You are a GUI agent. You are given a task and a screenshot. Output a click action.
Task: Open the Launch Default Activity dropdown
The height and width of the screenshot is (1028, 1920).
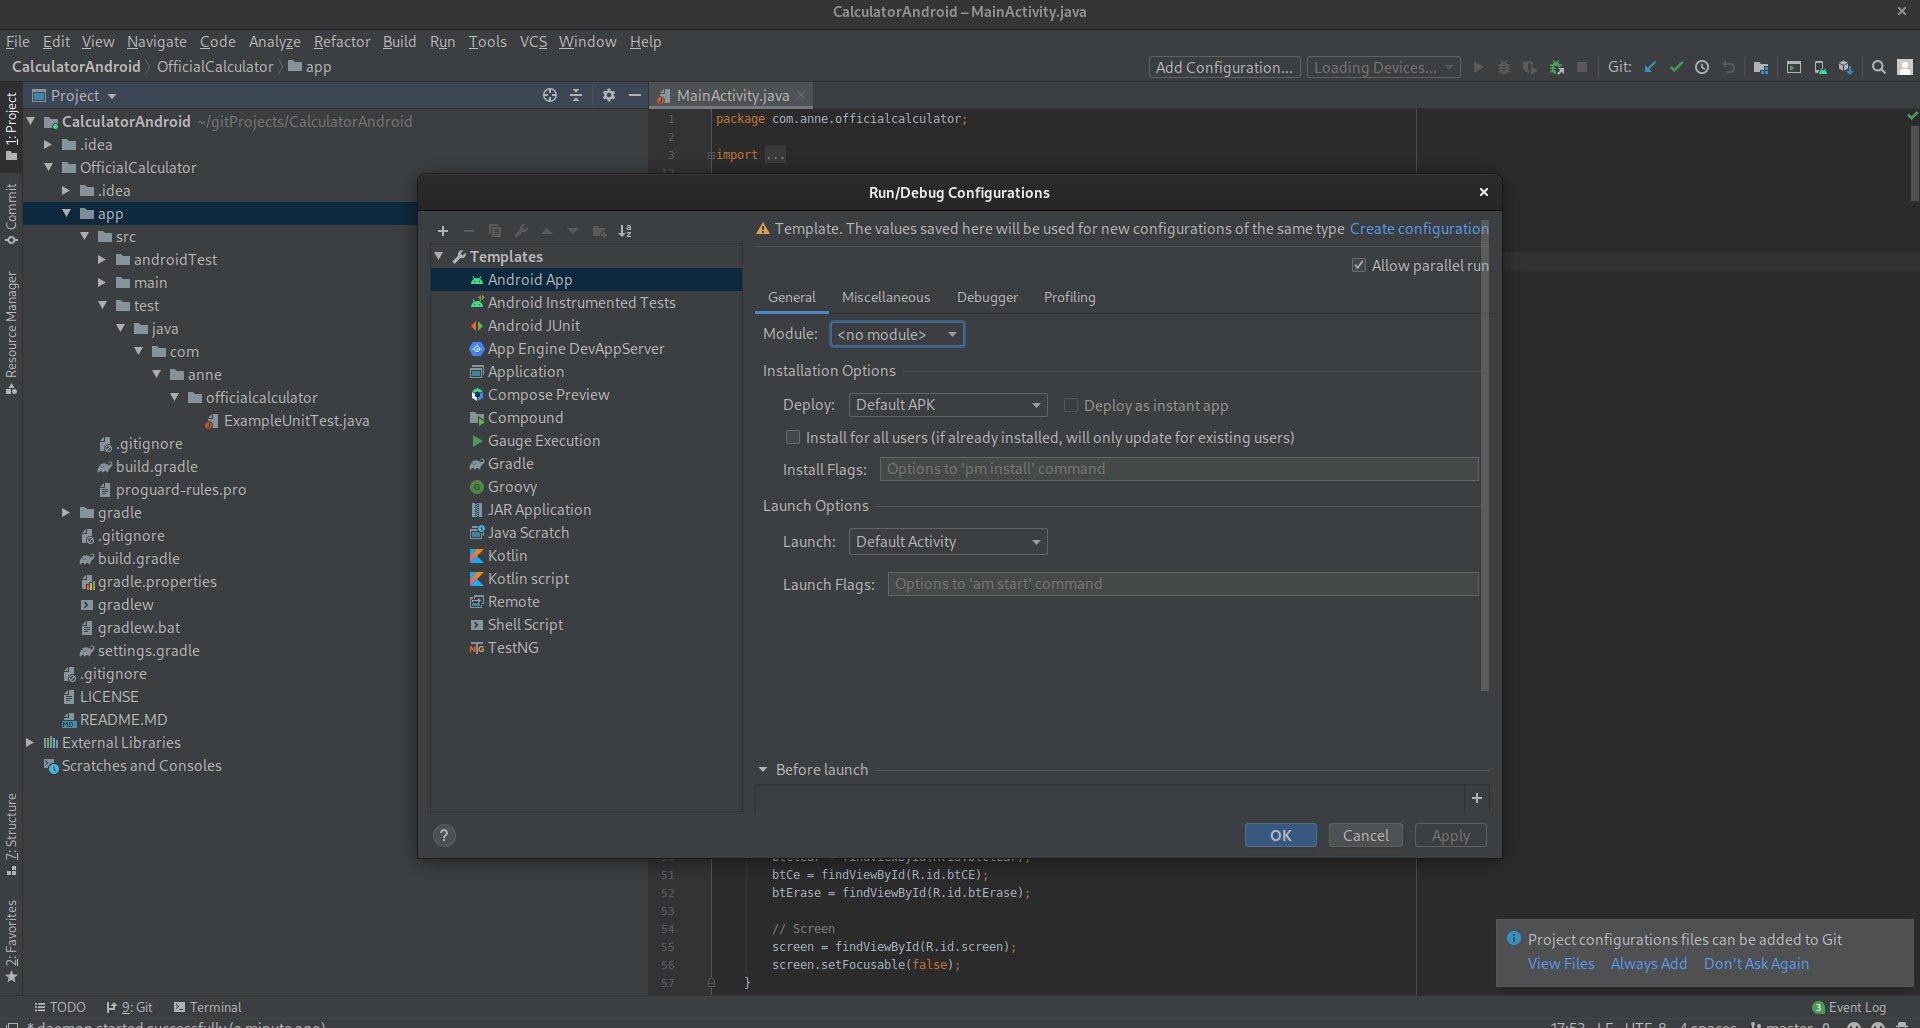click(x=947, y=542)
